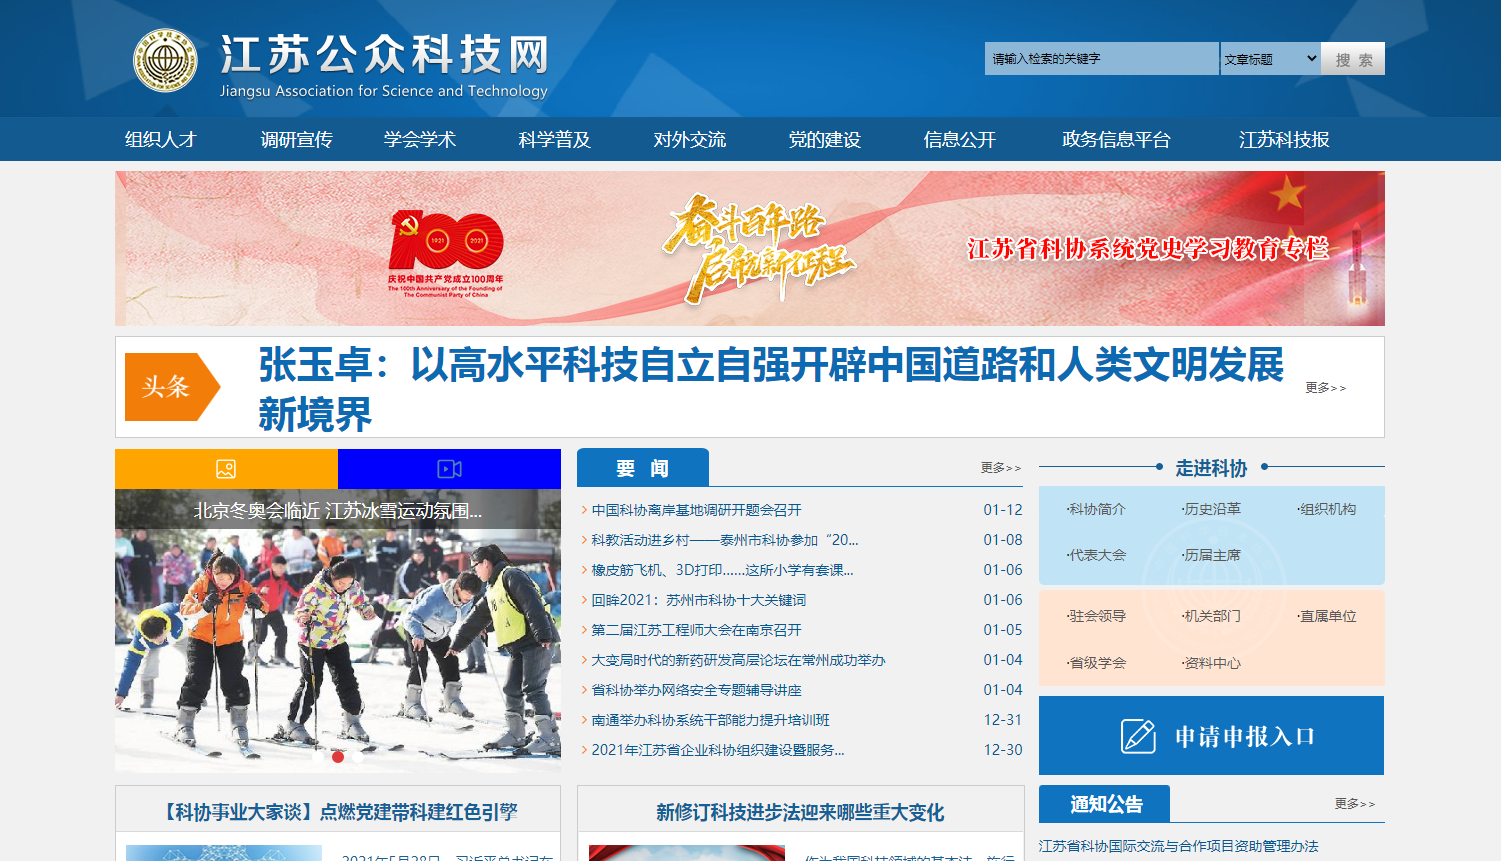Click the Jiangsu Association emblem logo
1501x861 pixels.
coord(166,60)
